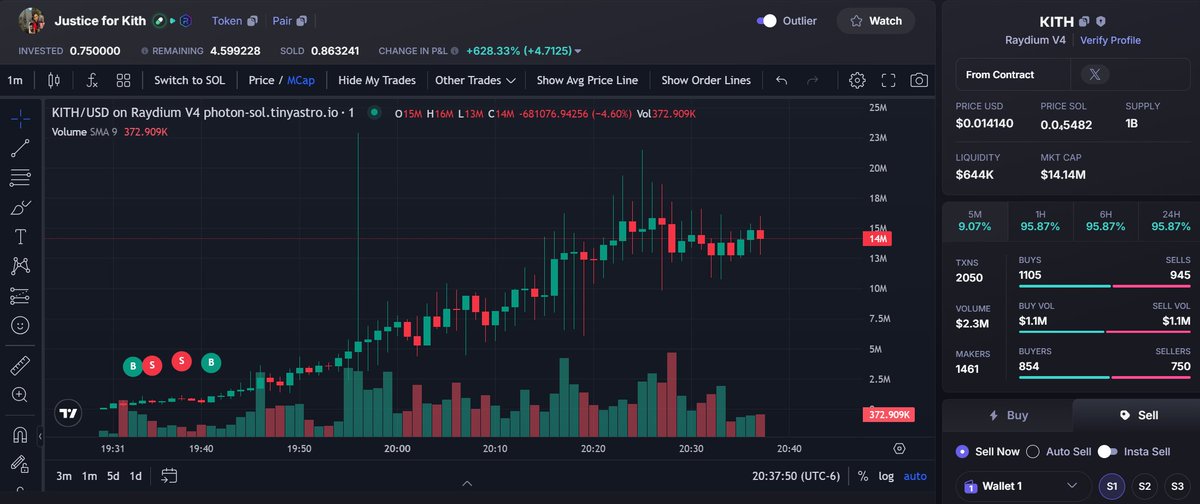Screen dimensions: 1200x504
Task: Click the first green B trade marker
Action: point(132,366)
